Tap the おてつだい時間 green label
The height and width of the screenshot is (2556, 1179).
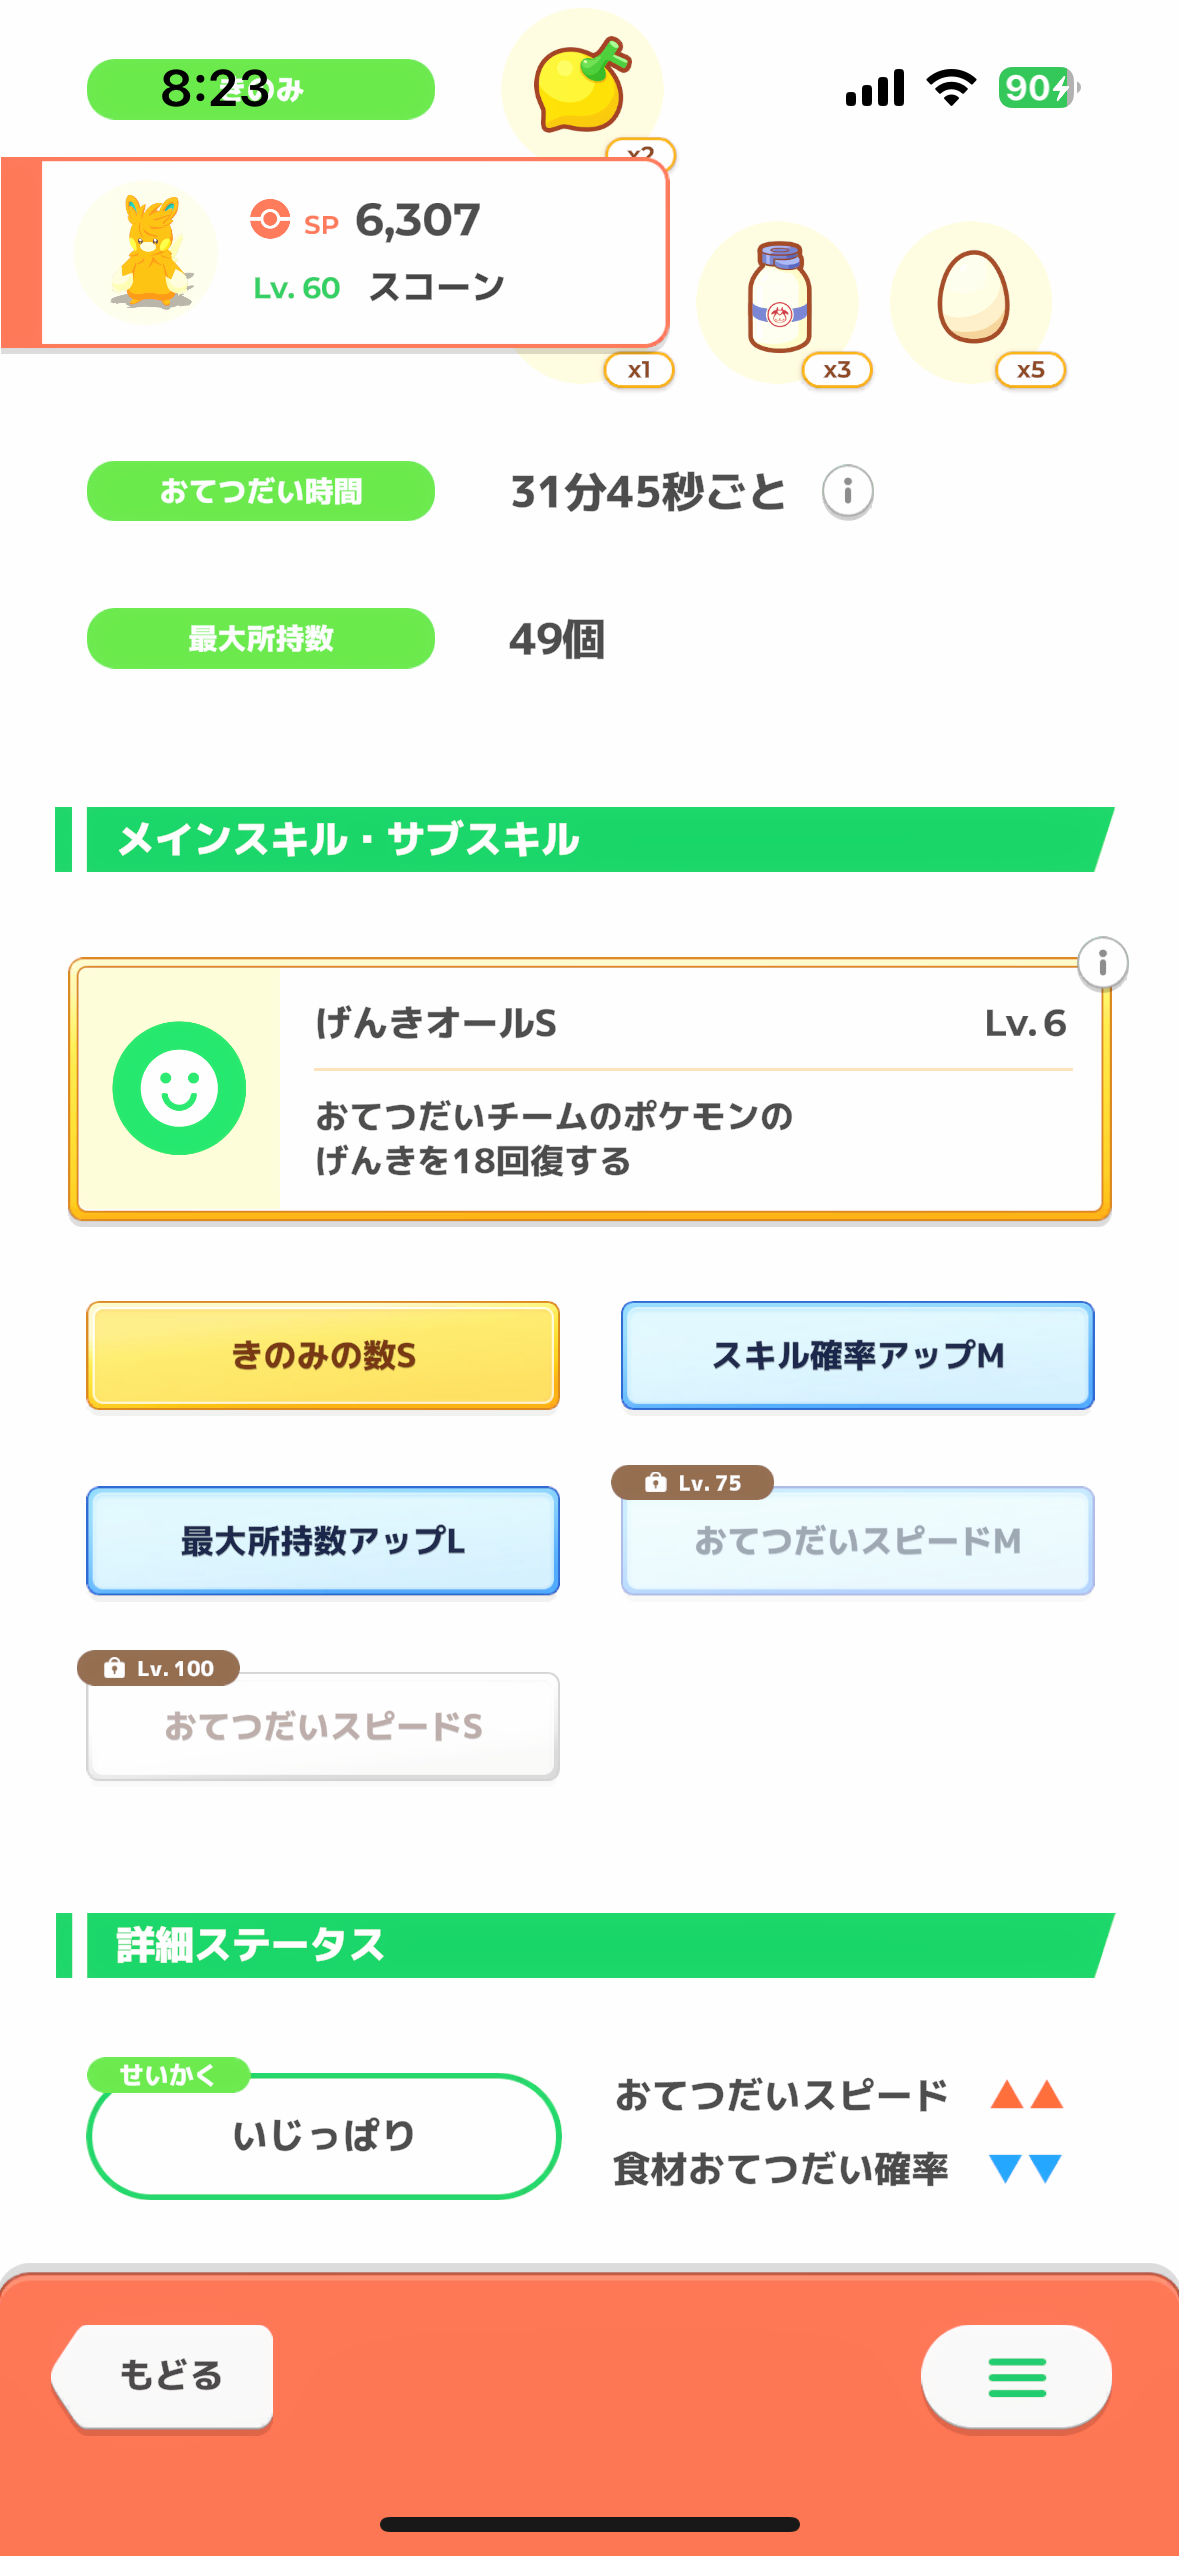pyautogui.click(x=261, y=491)
